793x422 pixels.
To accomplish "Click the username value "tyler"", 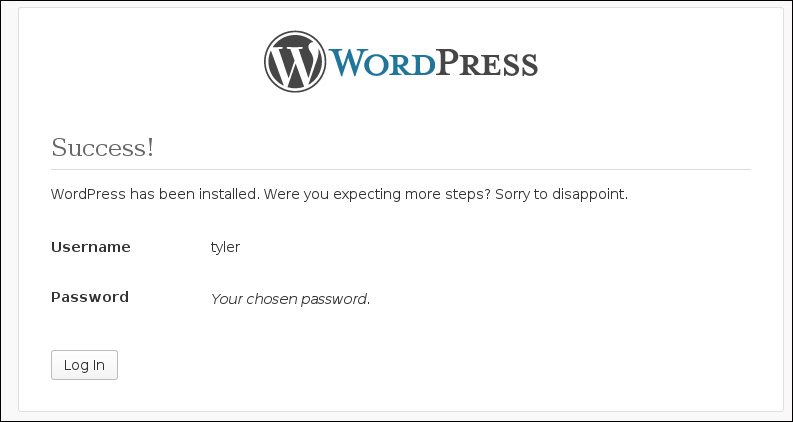I will [x=225, y=247].
